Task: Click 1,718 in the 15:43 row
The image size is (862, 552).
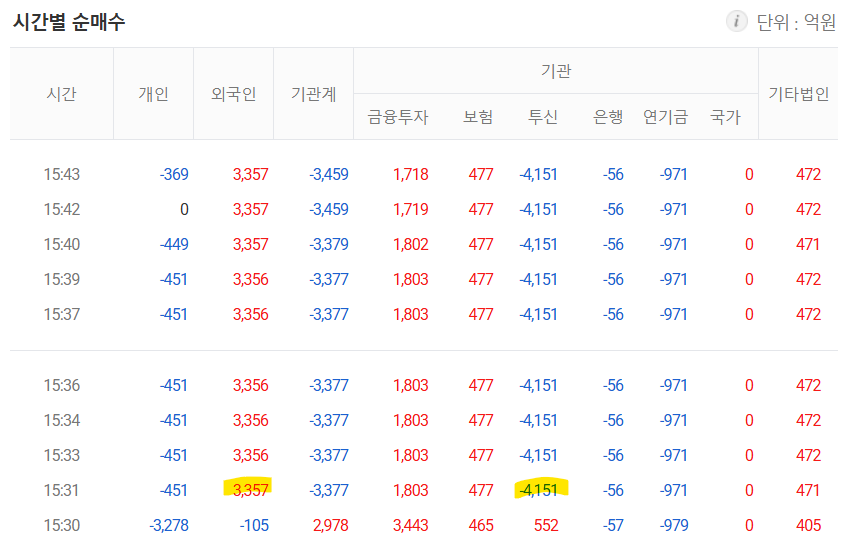Action: (411, 175)
